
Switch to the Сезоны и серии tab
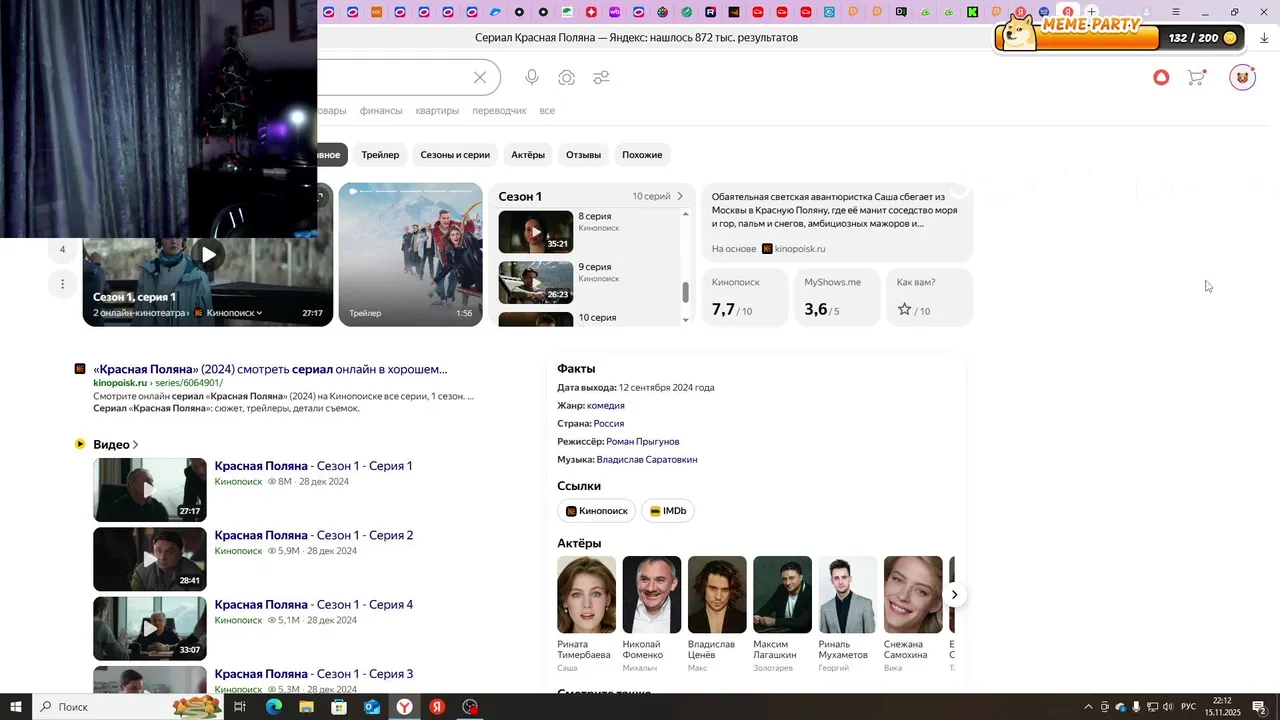click(x=455, y=155)
